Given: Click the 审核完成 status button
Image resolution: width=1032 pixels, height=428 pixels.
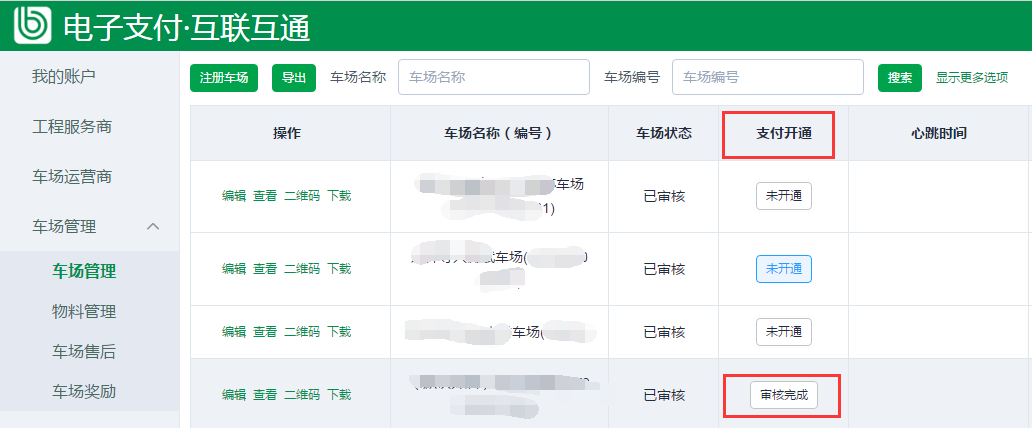Looking at the screenshot, I should tap(783, 396).
